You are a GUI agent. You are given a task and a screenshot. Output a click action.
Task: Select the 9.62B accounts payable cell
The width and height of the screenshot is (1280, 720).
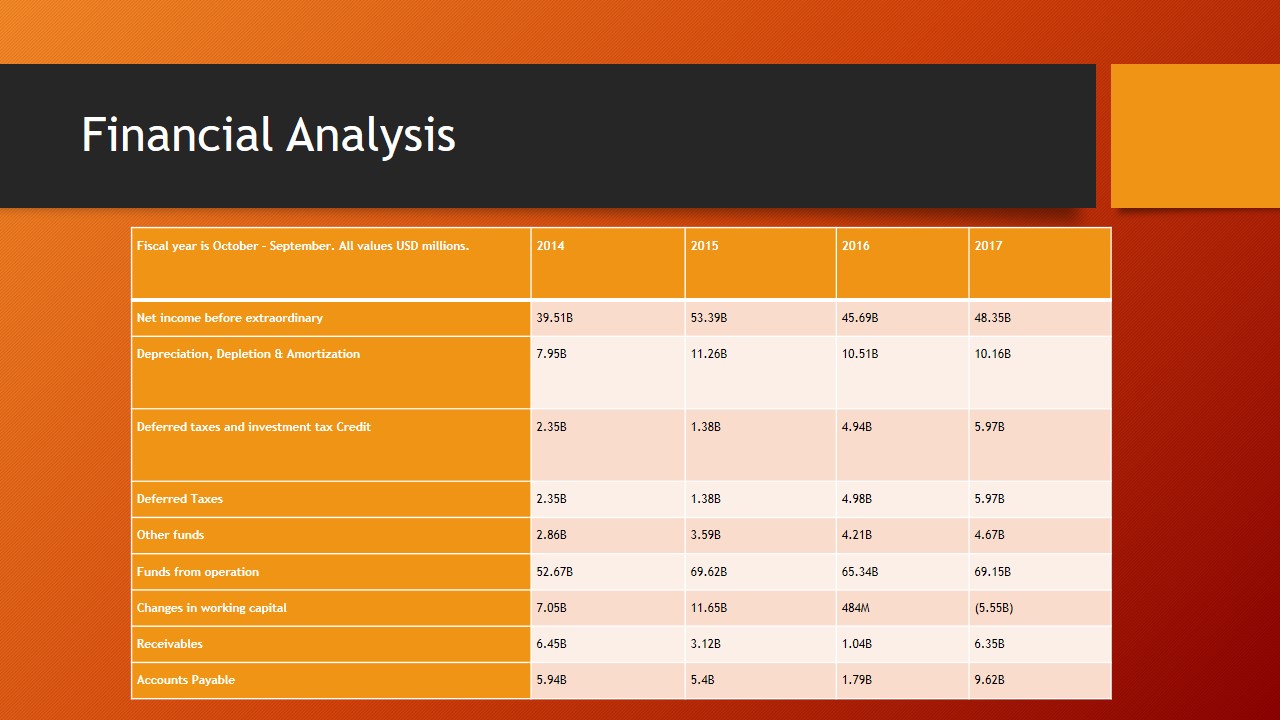(989, 680)
